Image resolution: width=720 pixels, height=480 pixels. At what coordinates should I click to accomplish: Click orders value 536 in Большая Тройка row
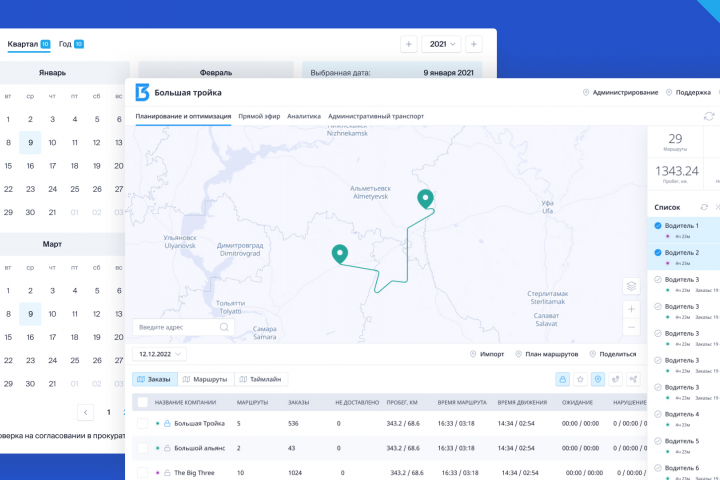(x=293, y=424)
